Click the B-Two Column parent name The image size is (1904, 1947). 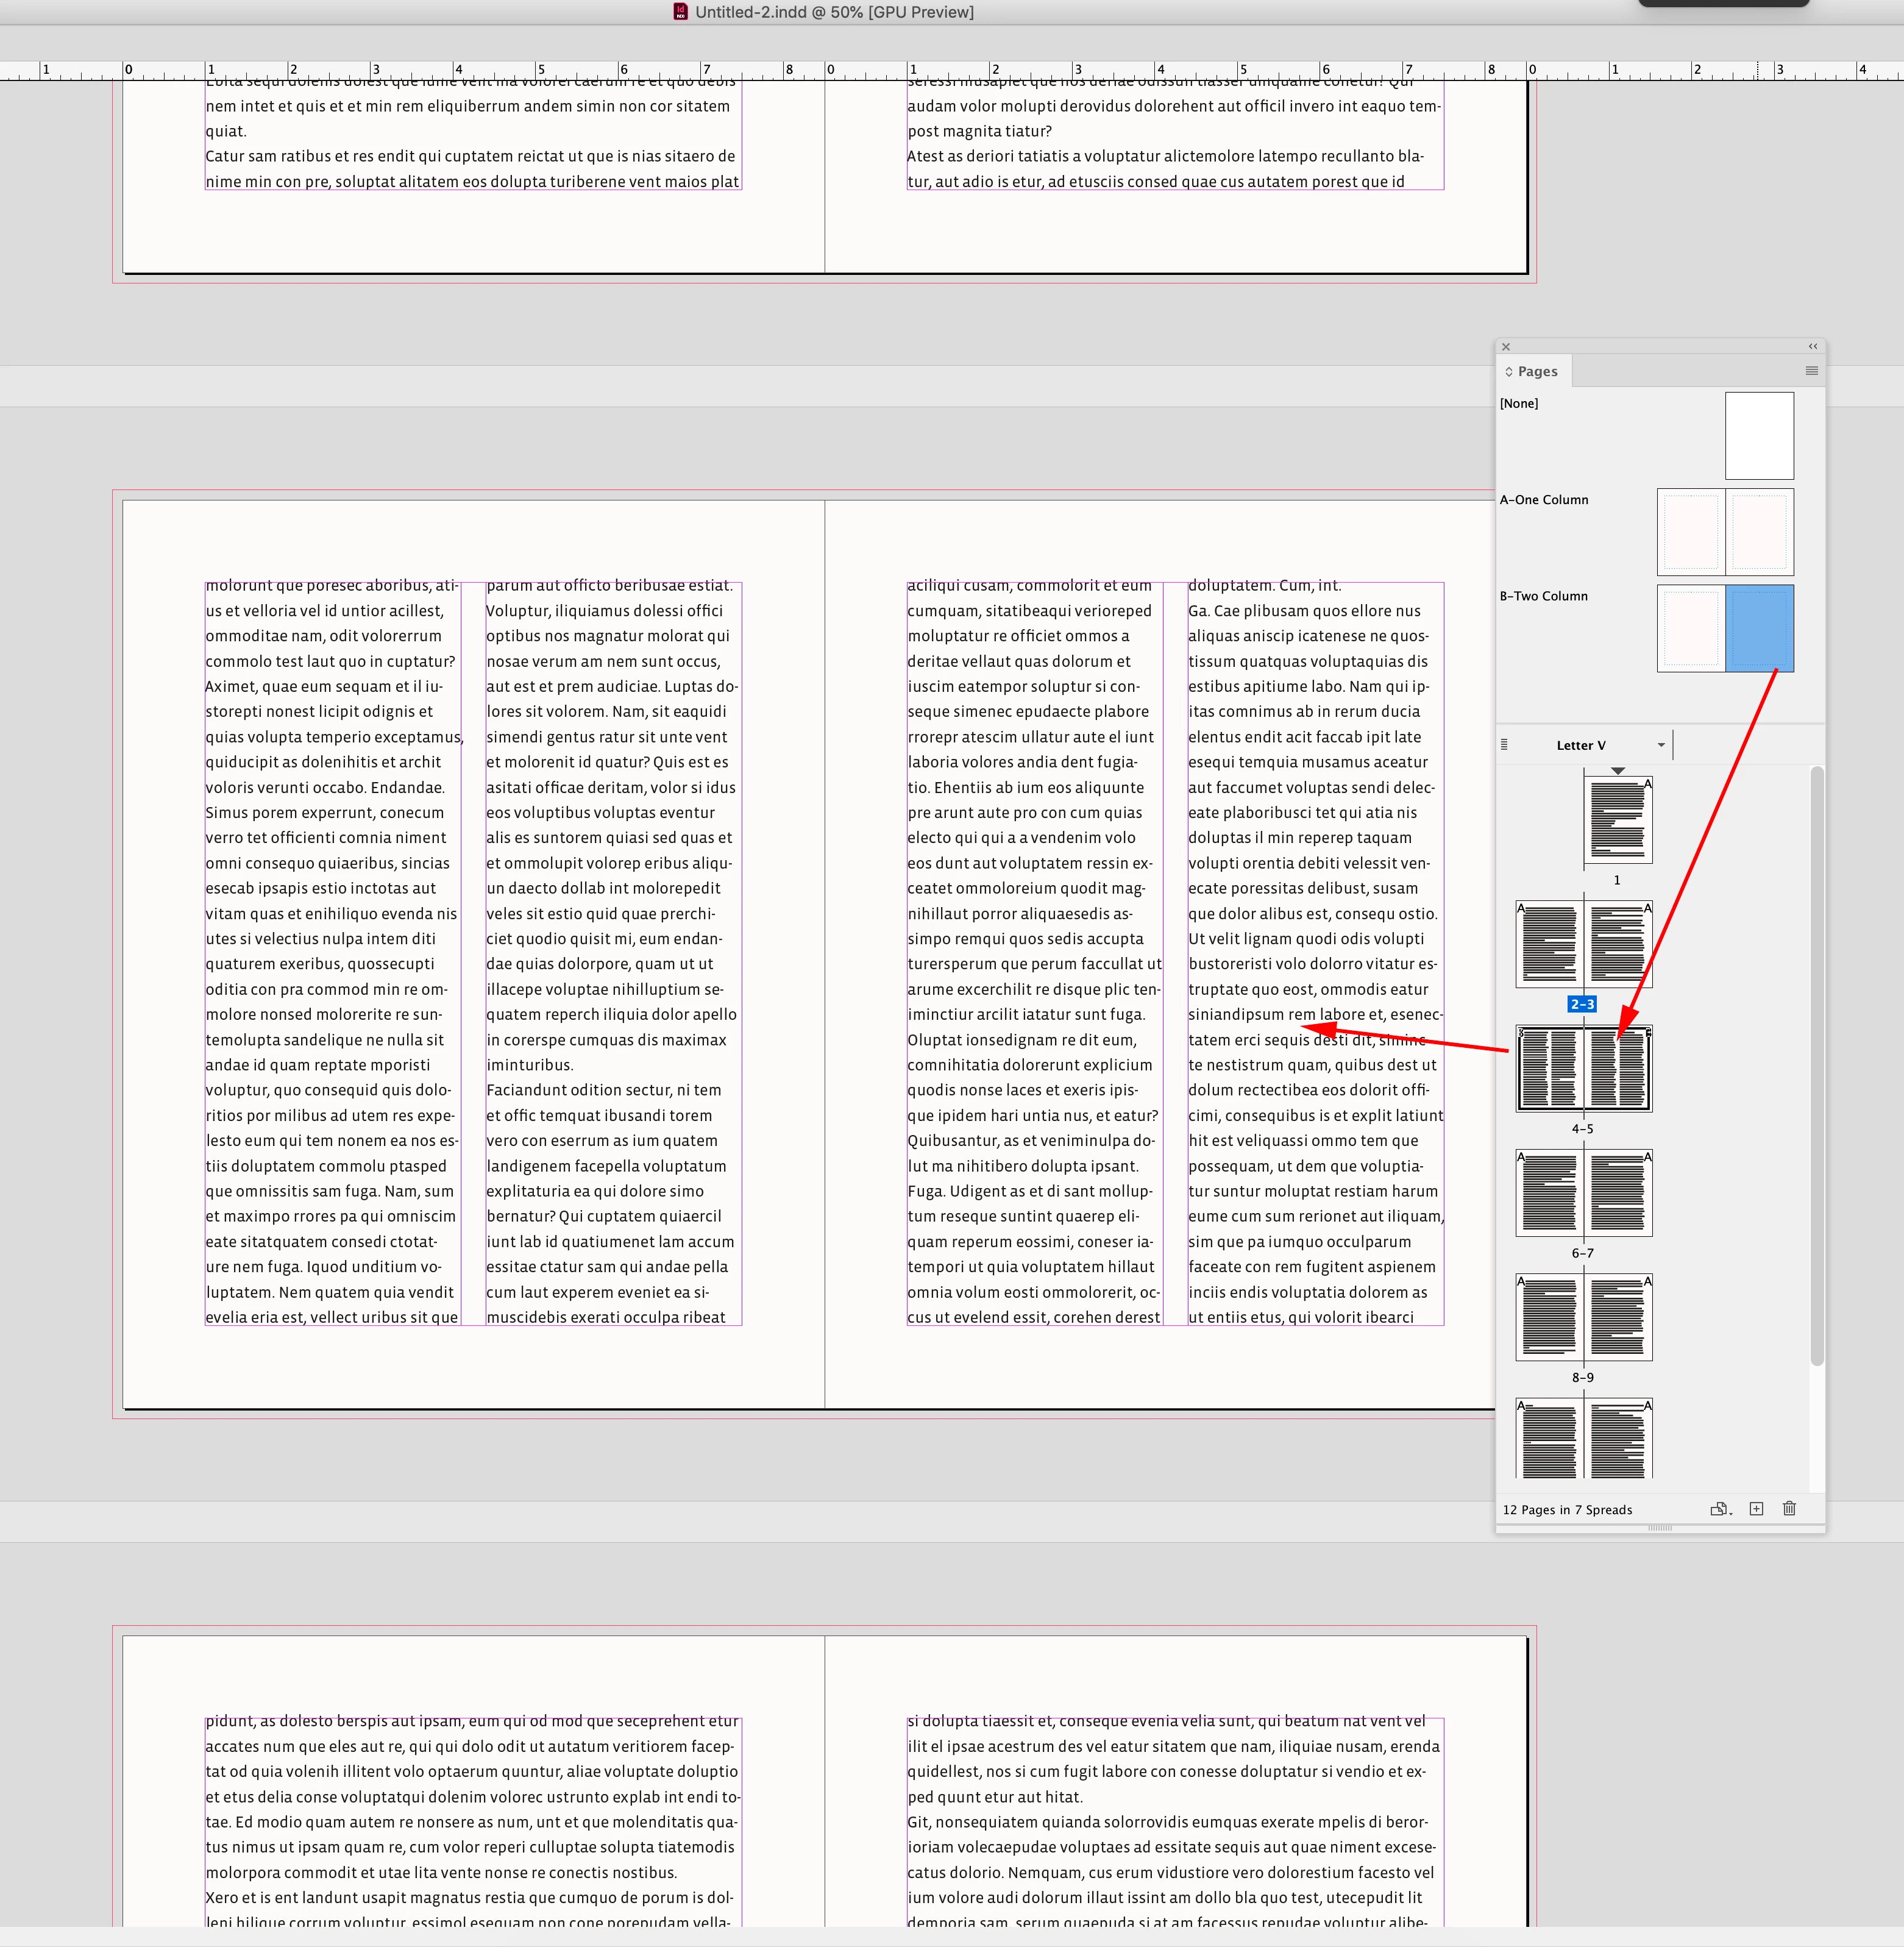pos(1543,596)
